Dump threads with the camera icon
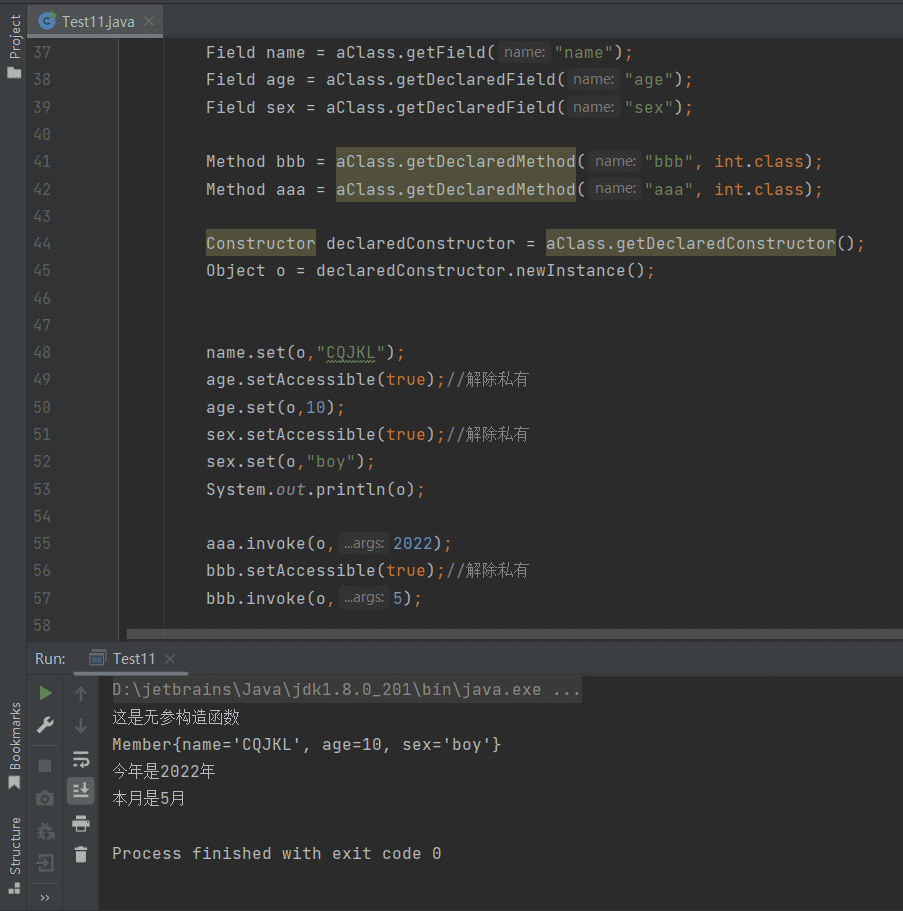This screenshot has height=911, width=903. pos(45,798)
